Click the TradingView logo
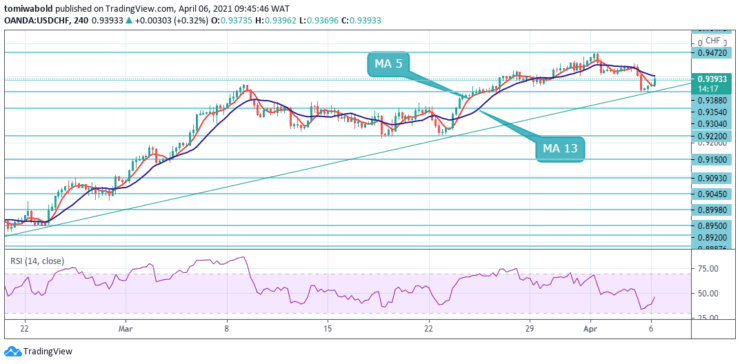The image size is (740, 364). [38, 351]
